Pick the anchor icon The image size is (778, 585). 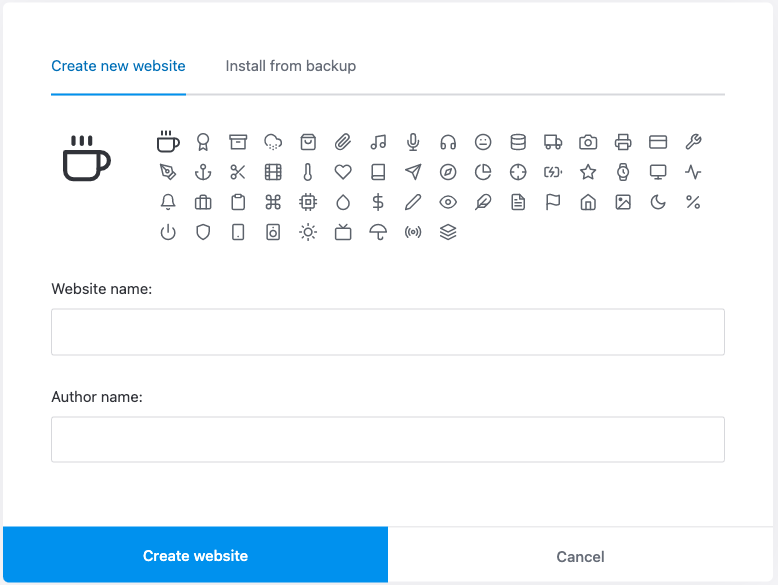tap(203, 172)
